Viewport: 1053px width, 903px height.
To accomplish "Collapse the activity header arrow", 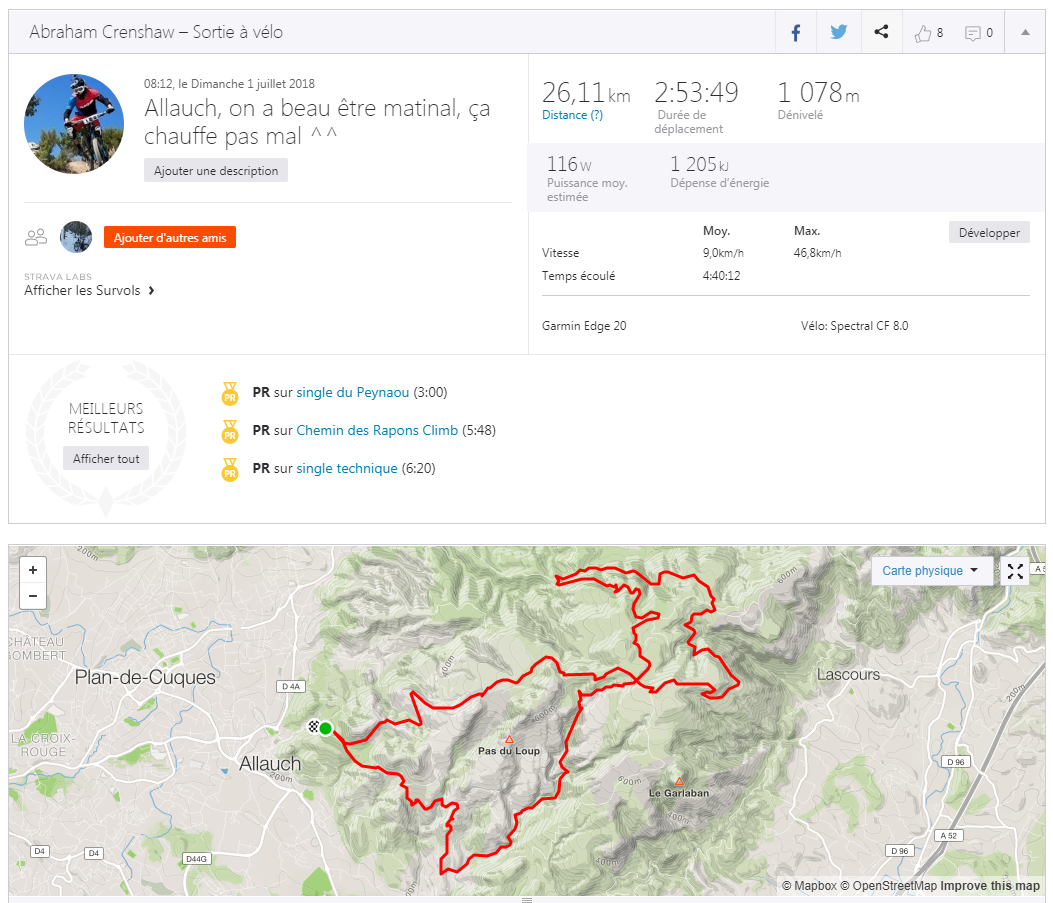I will 1025,32.
